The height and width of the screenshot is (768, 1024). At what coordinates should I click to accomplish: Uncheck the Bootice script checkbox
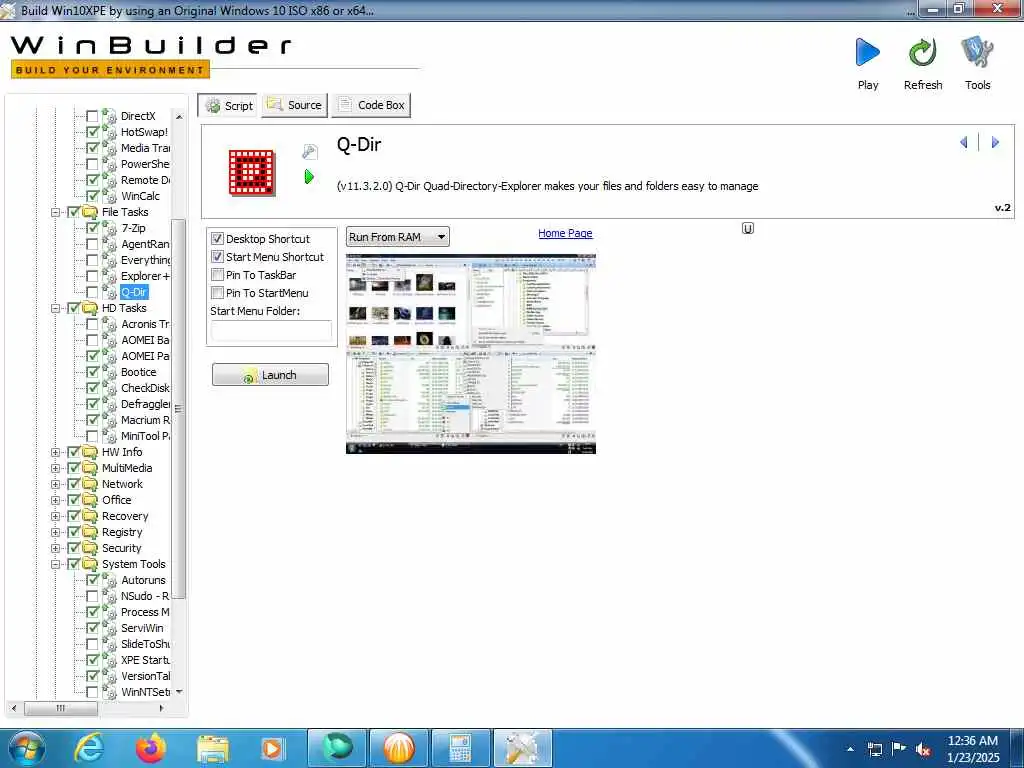[x=92, y=372]
